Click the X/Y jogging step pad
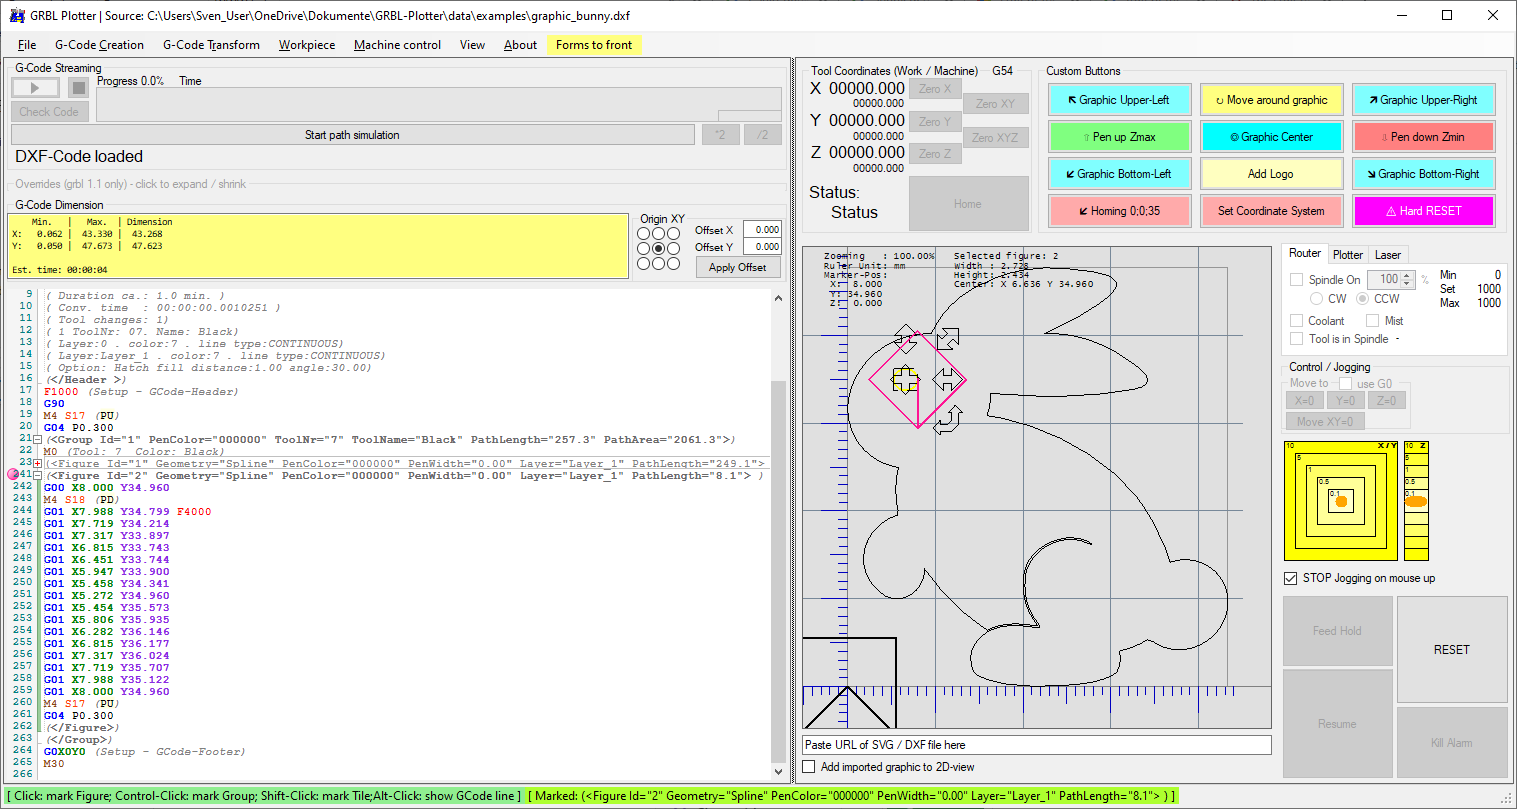Screen dimensions: 1517x809 1341,501
